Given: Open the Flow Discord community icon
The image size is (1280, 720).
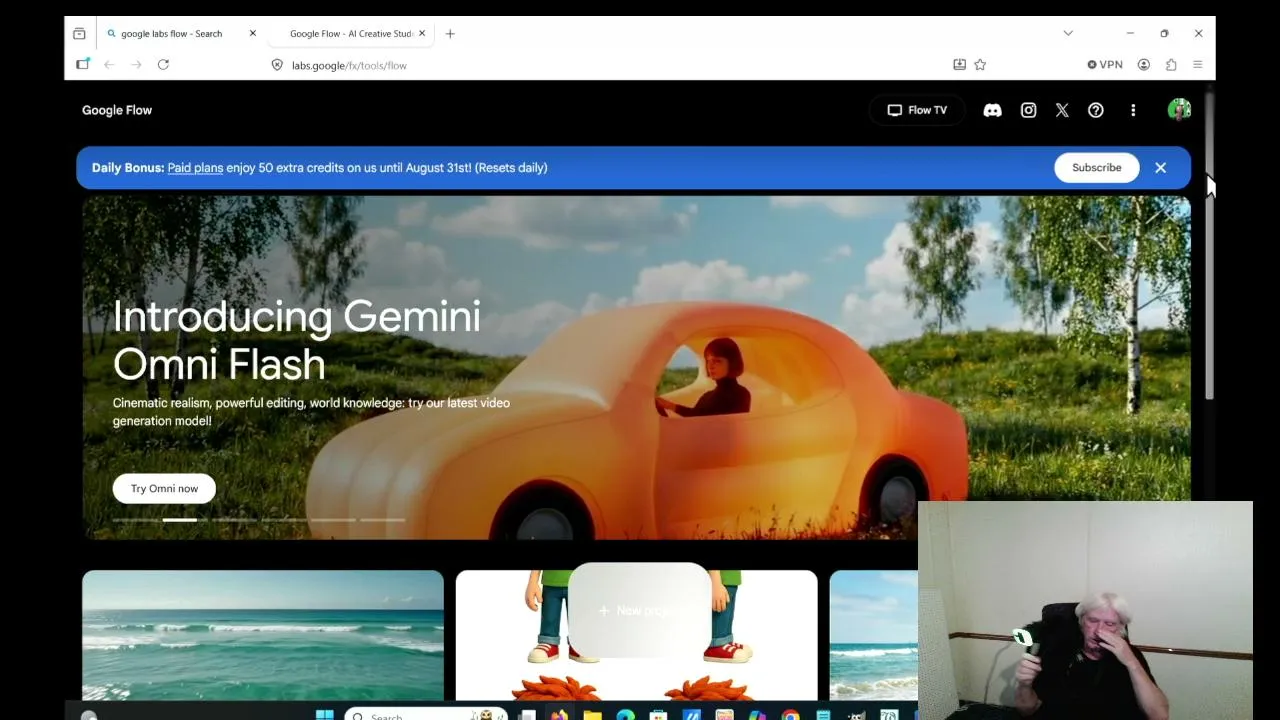Looking at the screenshot, I should pos(992,110).
